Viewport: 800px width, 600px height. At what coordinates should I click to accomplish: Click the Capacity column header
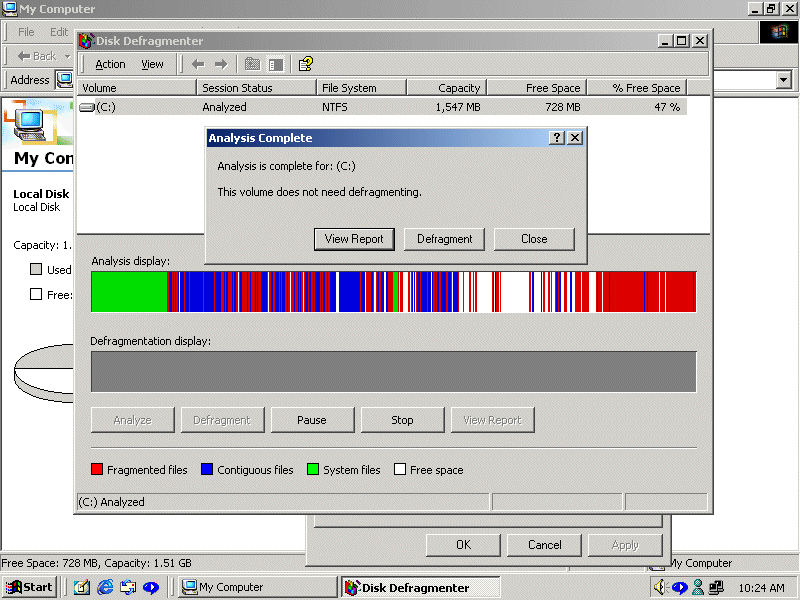(446, 88)
